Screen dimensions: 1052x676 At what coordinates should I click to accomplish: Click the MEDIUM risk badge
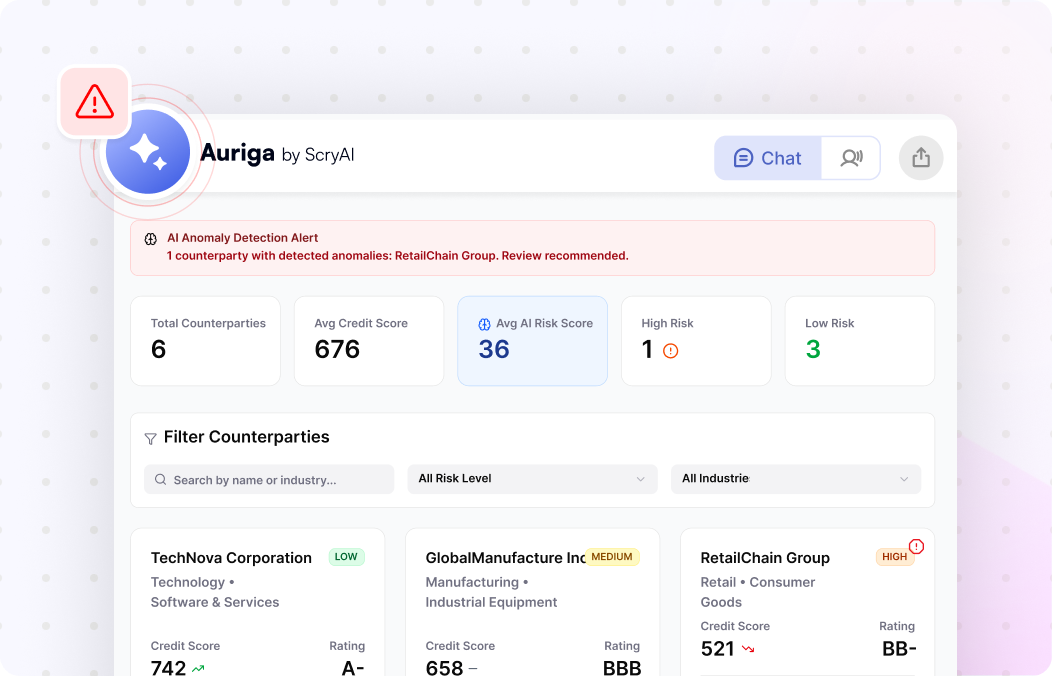point(612,557)
